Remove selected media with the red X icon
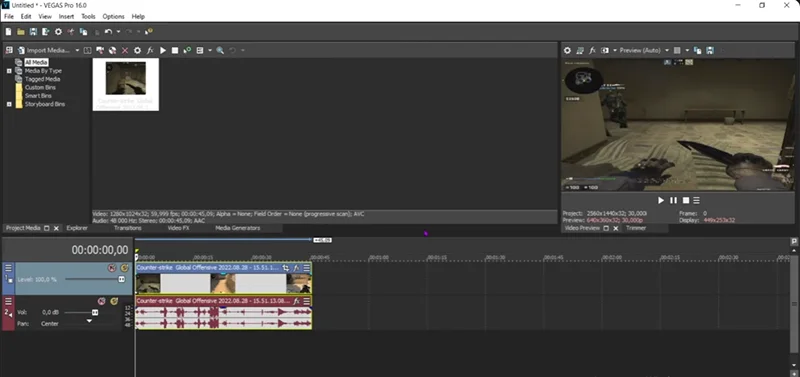The width and height of the screenshot is (800, 377). (125, 51)
